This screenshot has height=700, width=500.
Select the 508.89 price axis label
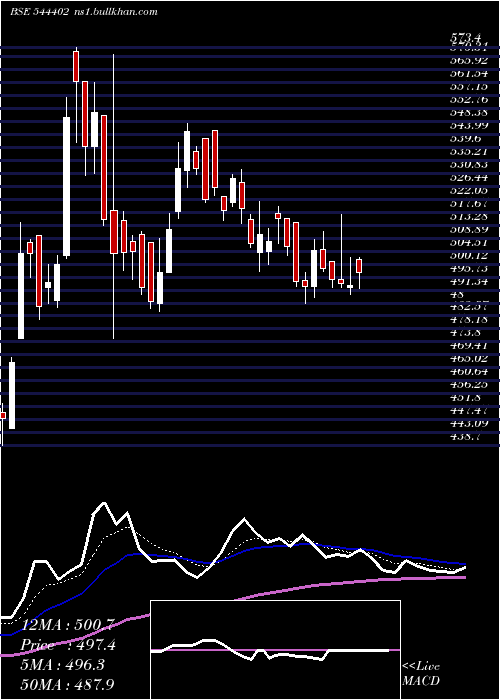pyautogui.click(x=471, y=230)
